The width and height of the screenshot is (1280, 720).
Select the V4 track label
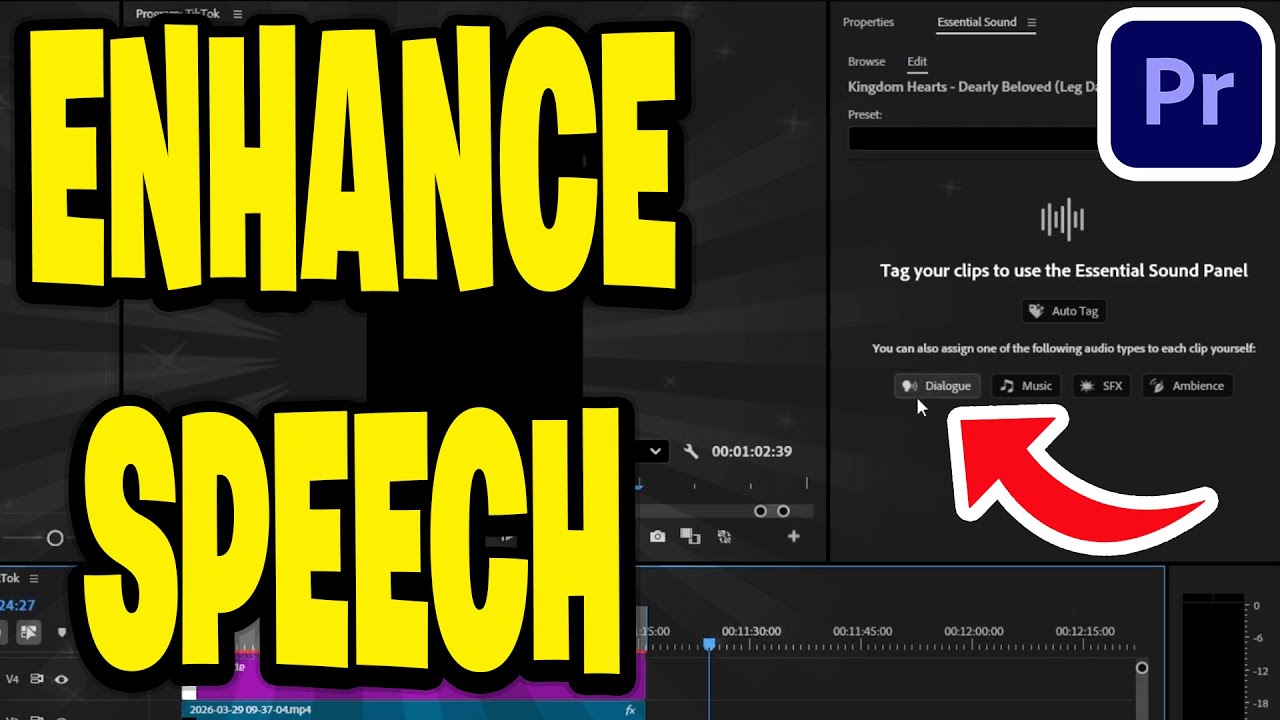click(12, 679)
